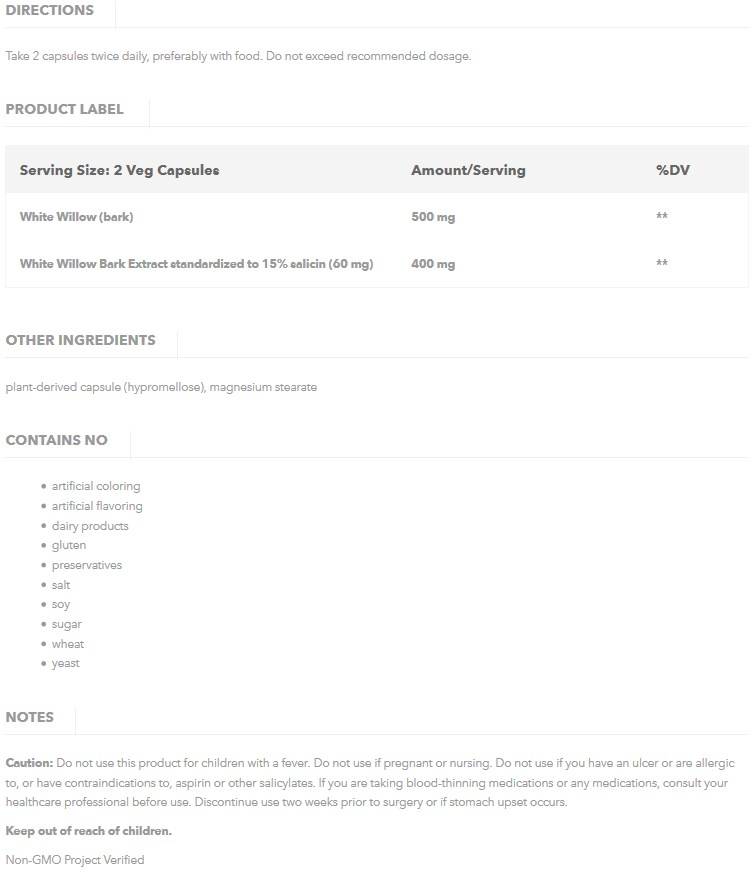Click the Non-GMO Project Verified text

pos(75,860)
